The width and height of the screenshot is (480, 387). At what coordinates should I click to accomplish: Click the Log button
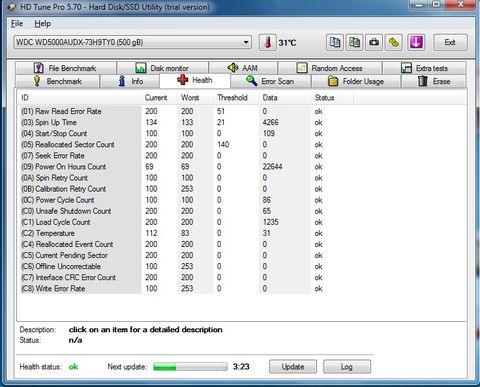347,367
